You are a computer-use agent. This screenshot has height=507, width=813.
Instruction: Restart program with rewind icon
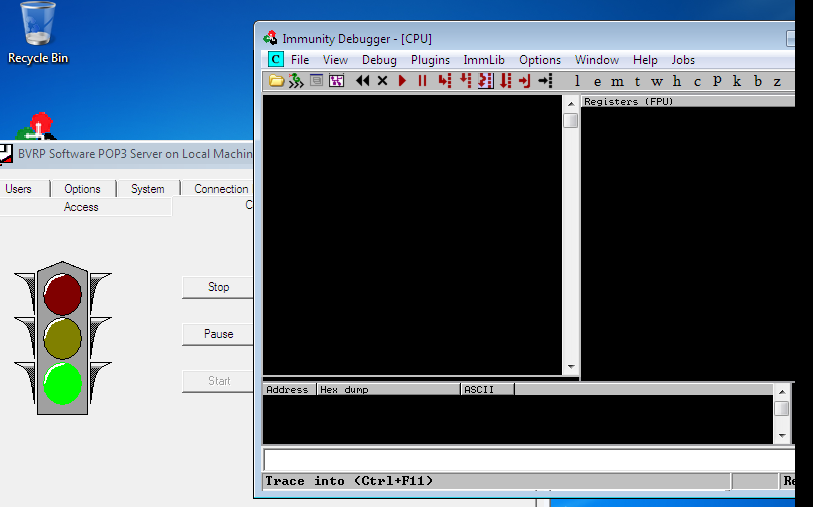(x=362, y=81)
